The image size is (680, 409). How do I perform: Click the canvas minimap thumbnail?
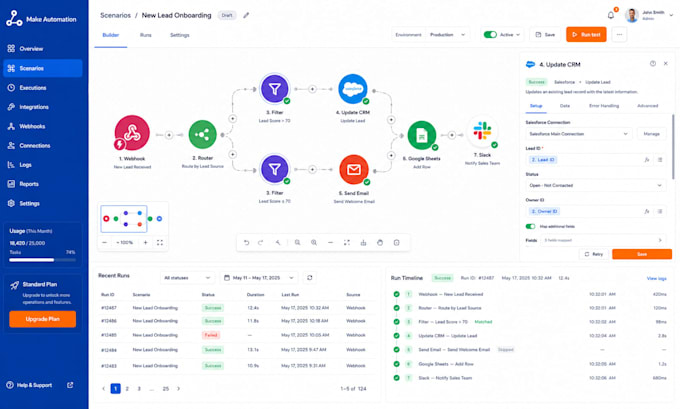tap(133, 219)
